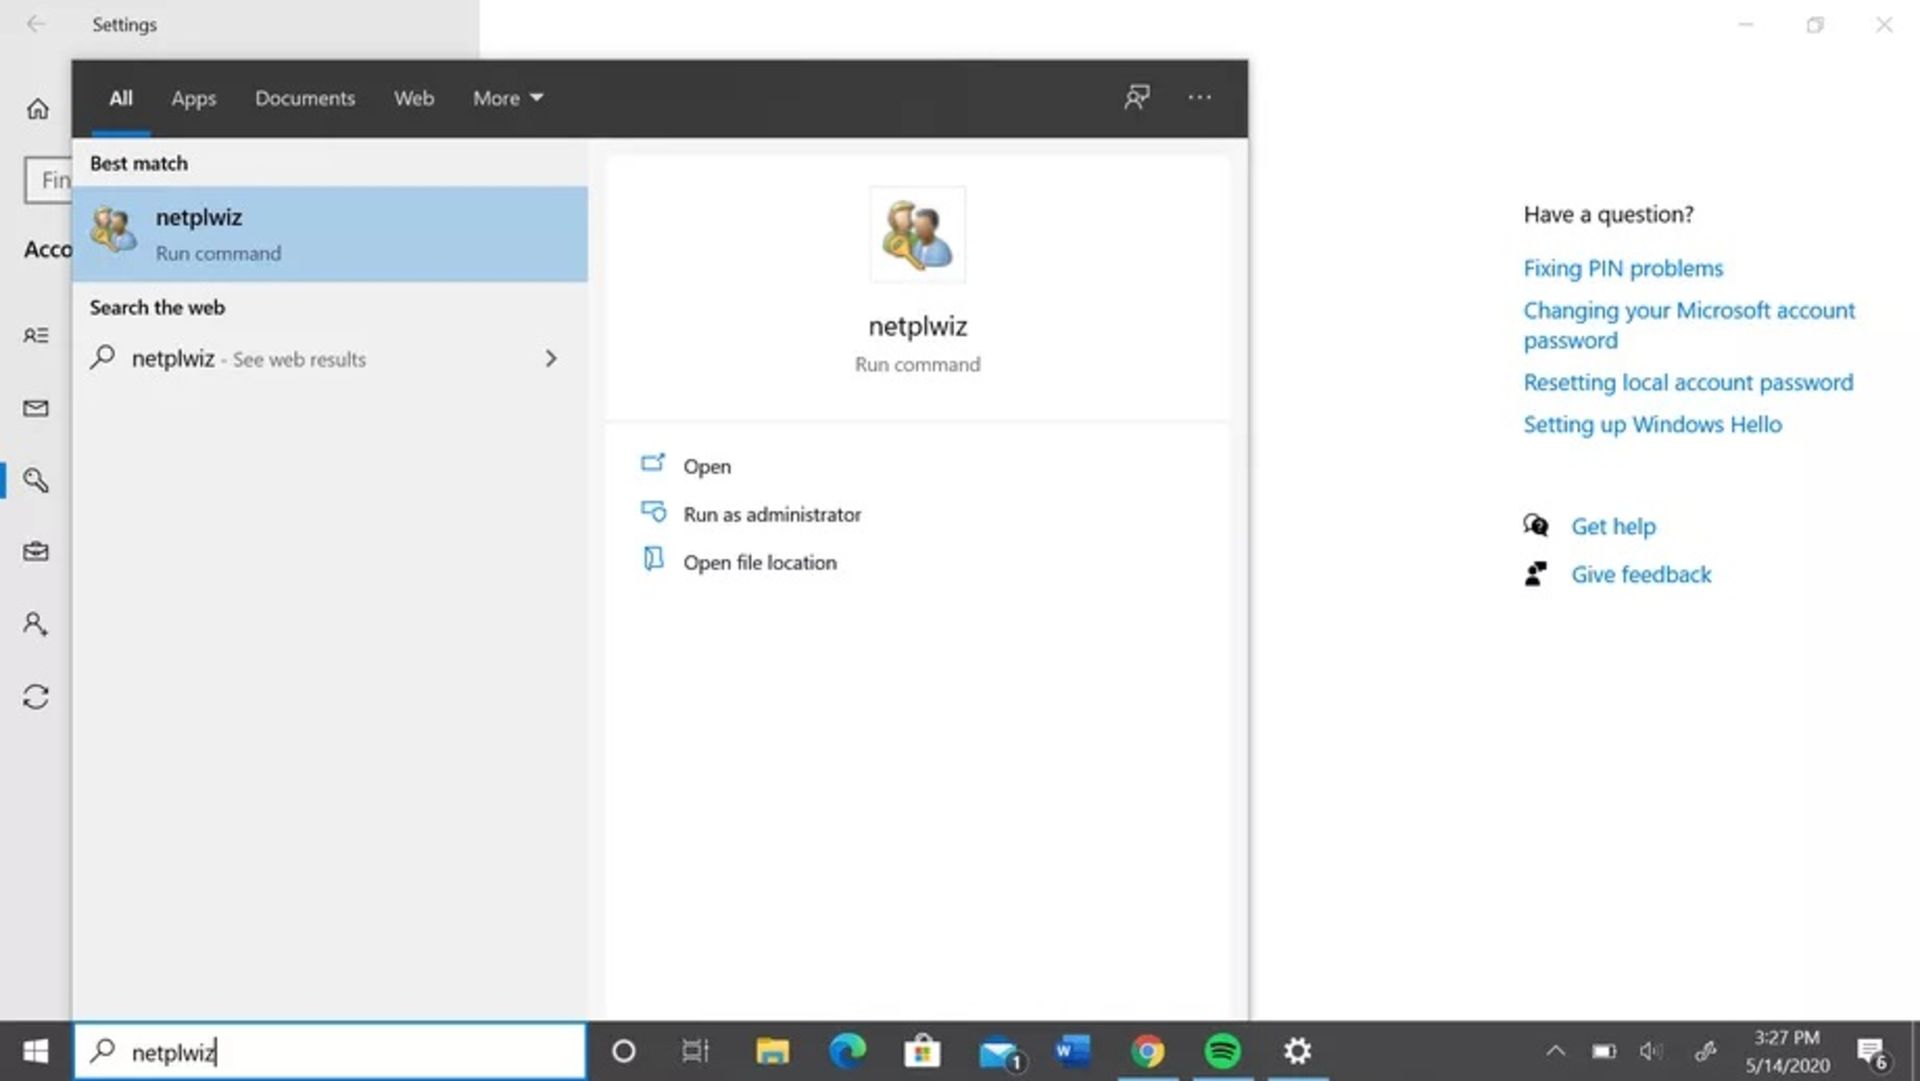Open Email & accounts envelope icon

click(36, 408)
